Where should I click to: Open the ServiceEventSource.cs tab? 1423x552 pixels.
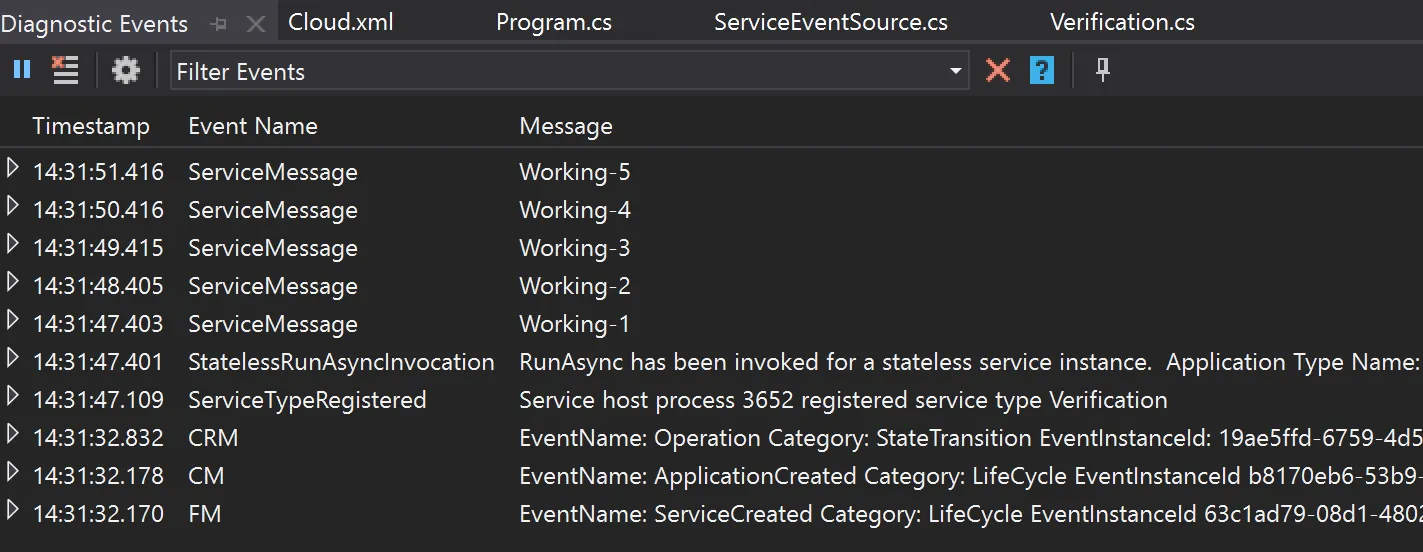(831, 22)
